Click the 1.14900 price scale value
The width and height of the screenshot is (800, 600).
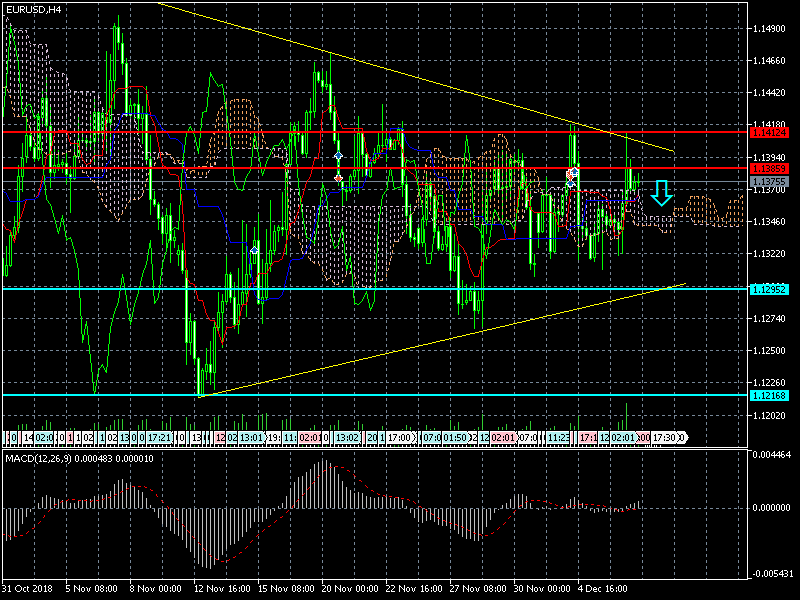pyautogui.click(x=768, y=29)
